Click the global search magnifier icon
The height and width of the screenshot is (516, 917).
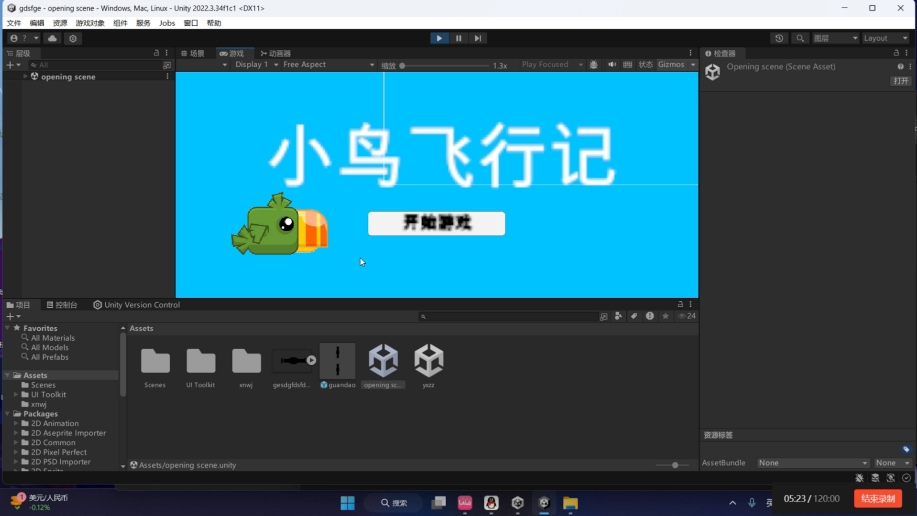point(800,38)
